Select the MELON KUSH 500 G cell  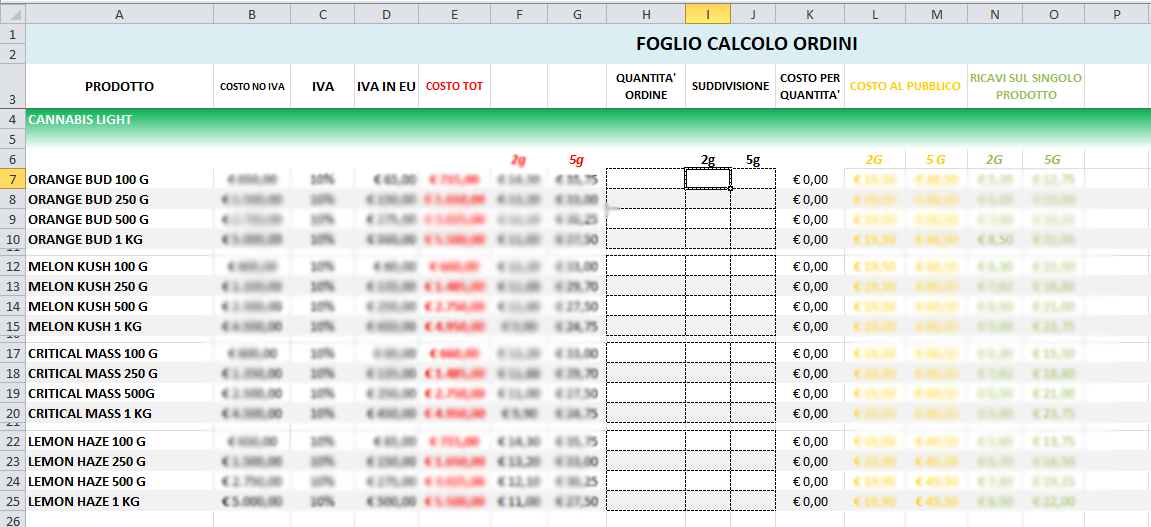120,306
